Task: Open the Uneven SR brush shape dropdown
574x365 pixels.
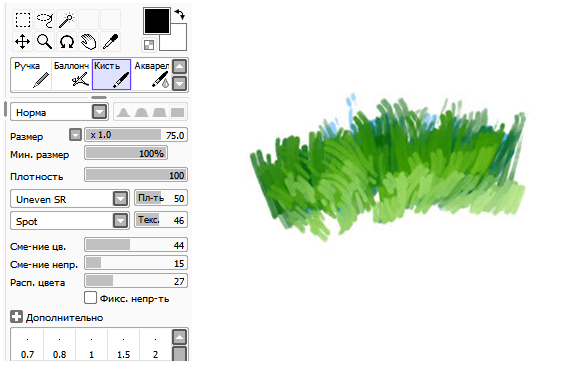Action: coord(70,199)
